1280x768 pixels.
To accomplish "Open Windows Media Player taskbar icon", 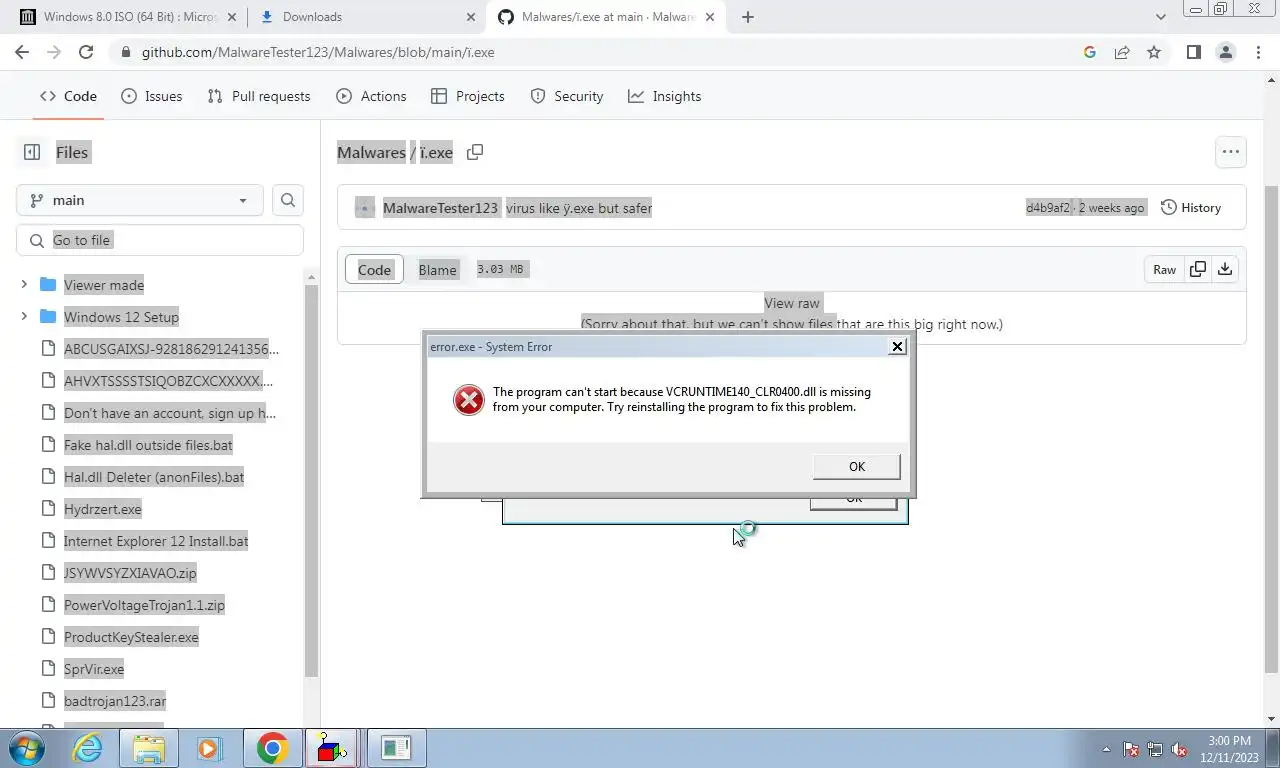I will tap(208, 748).
